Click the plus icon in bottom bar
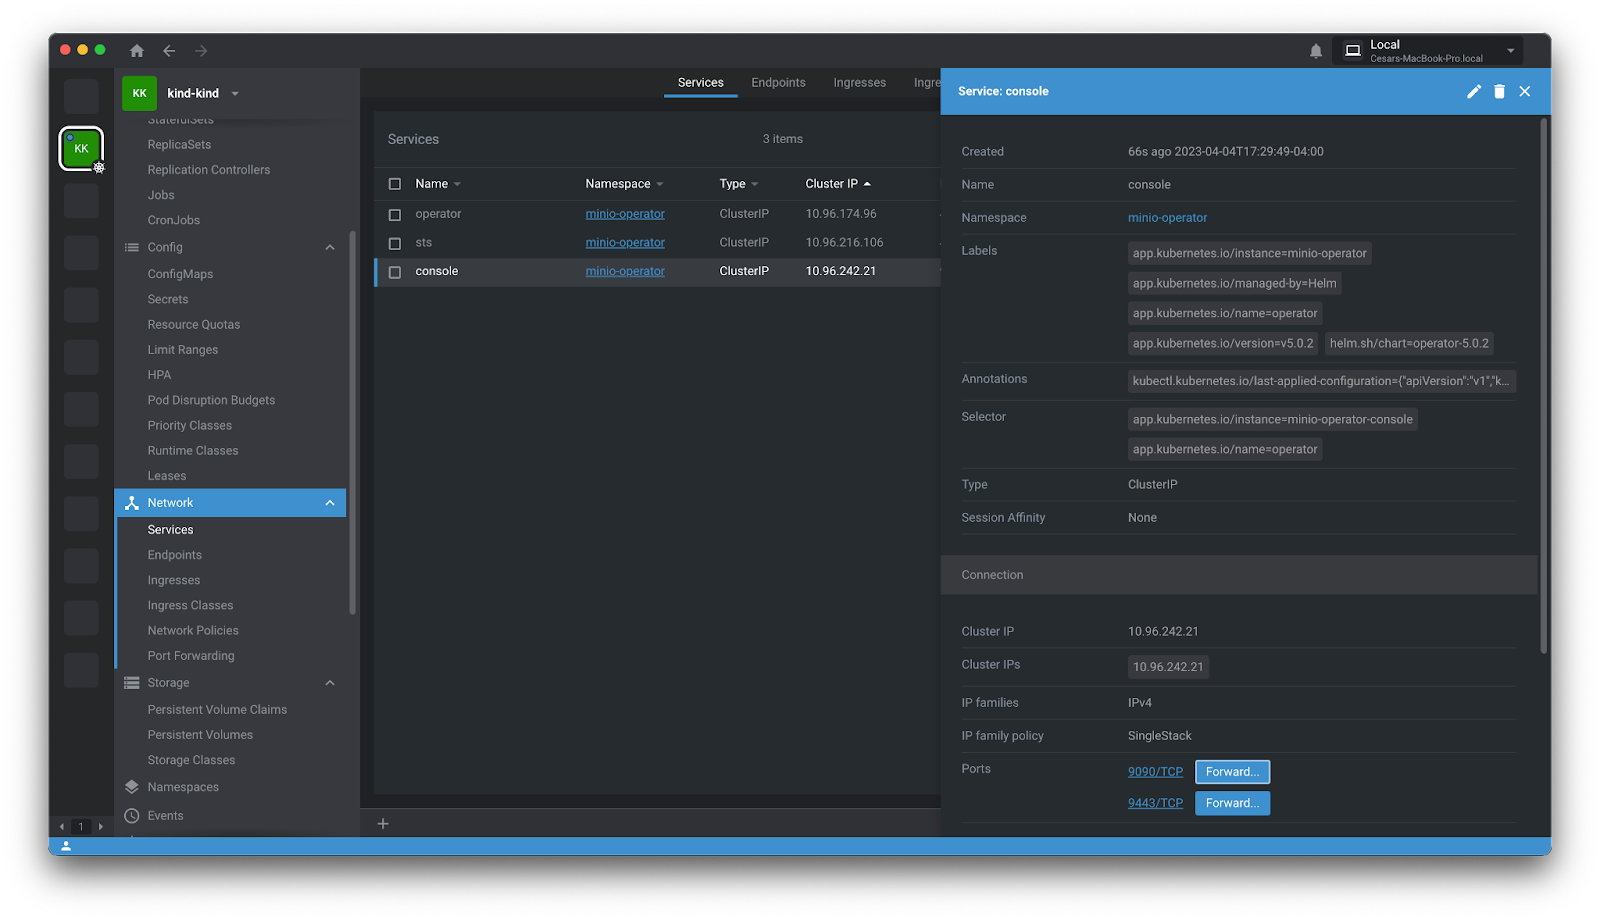 [383, 824]
